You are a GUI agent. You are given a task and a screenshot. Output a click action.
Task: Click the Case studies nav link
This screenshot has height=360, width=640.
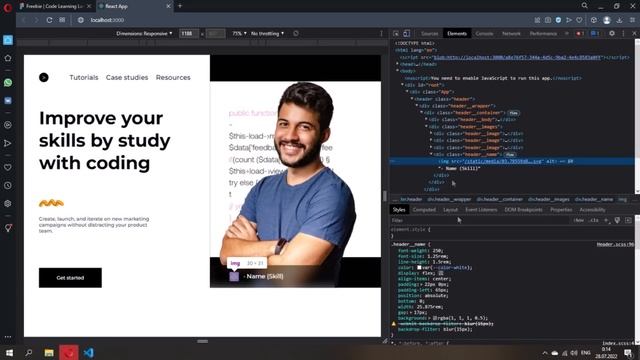coord(127,78)
